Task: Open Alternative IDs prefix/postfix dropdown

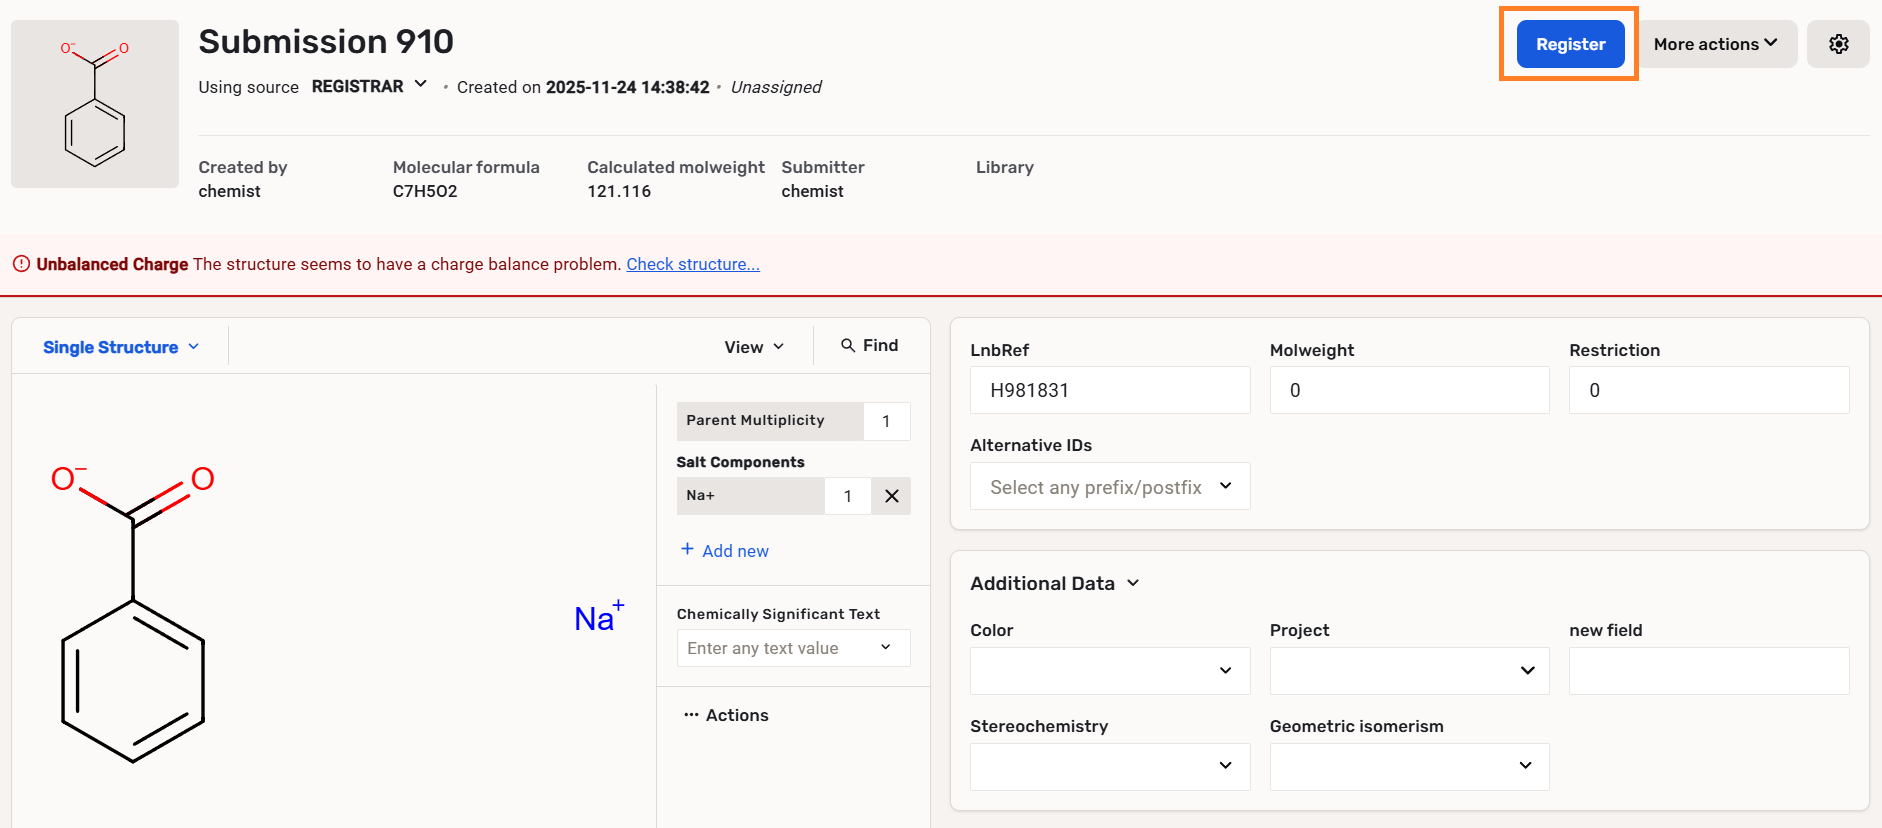Action: (1109, 487)
